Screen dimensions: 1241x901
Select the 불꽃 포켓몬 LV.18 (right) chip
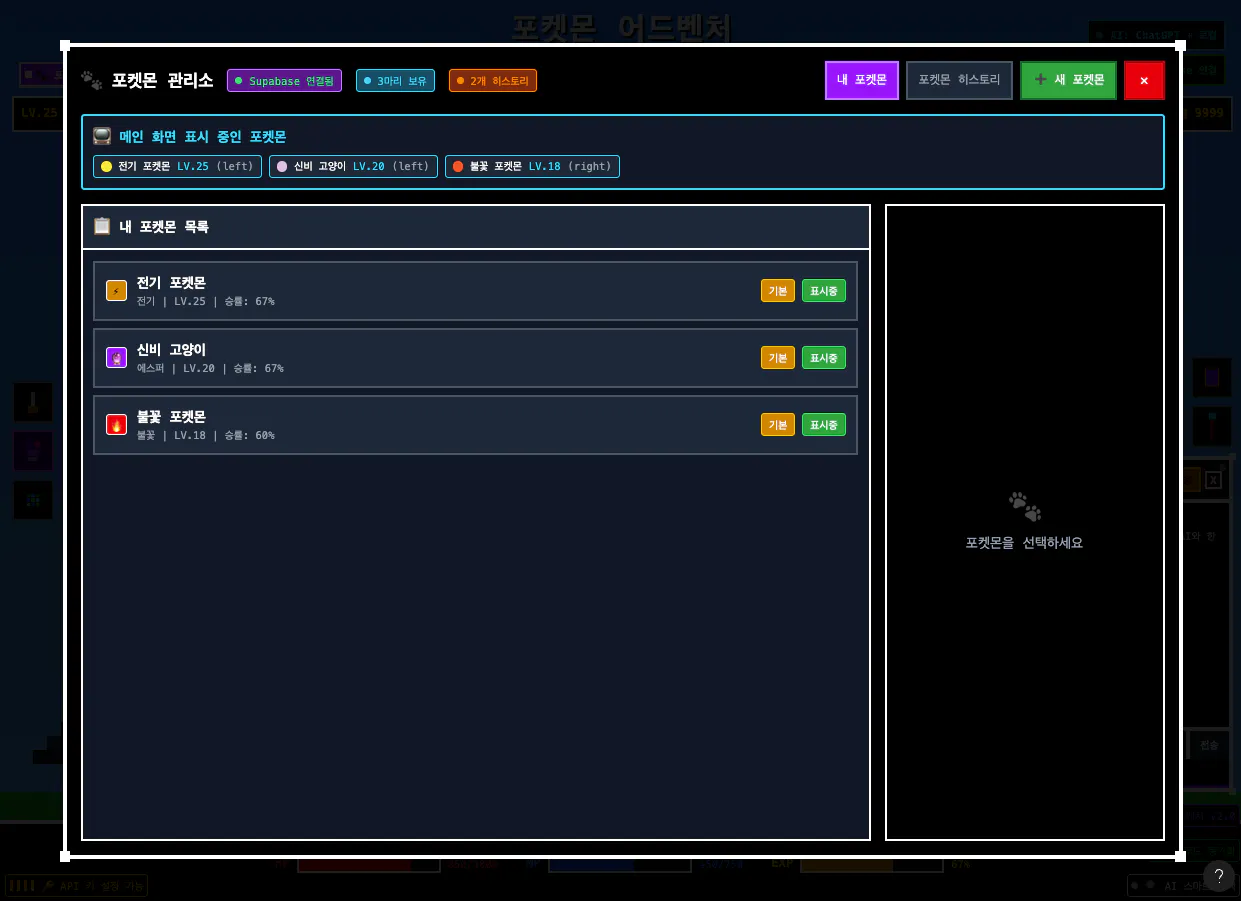532,166
